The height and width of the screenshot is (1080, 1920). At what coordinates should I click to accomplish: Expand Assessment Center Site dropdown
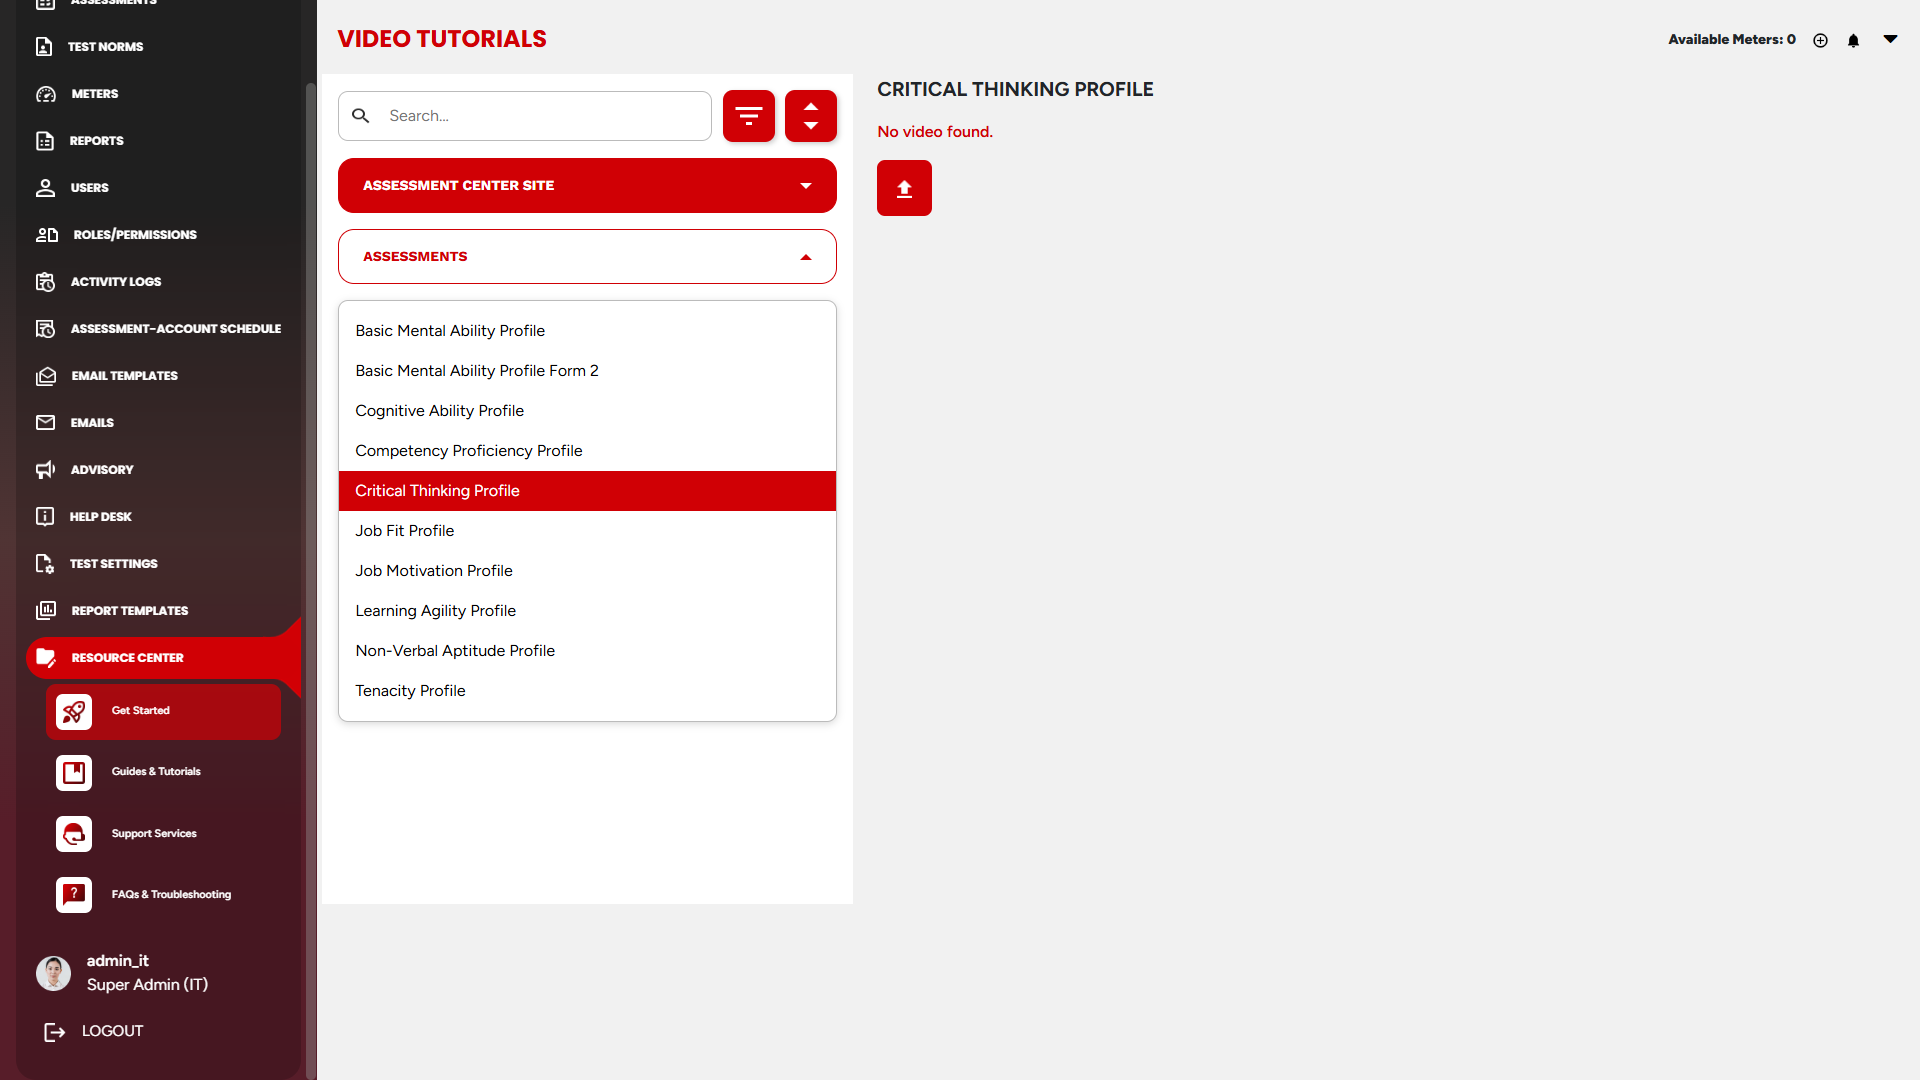587,186
